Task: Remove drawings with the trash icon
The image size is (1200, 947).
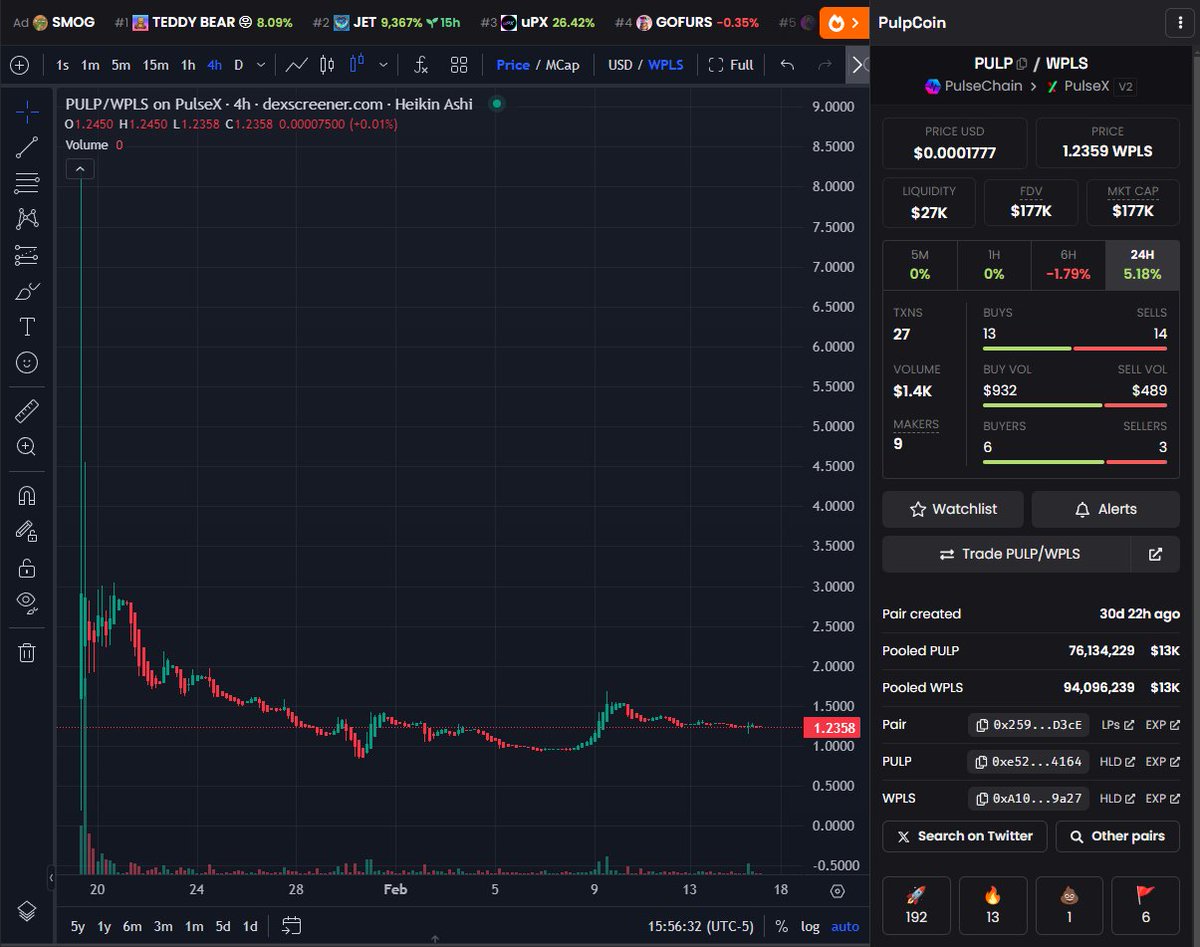Action: coord(27,653)
